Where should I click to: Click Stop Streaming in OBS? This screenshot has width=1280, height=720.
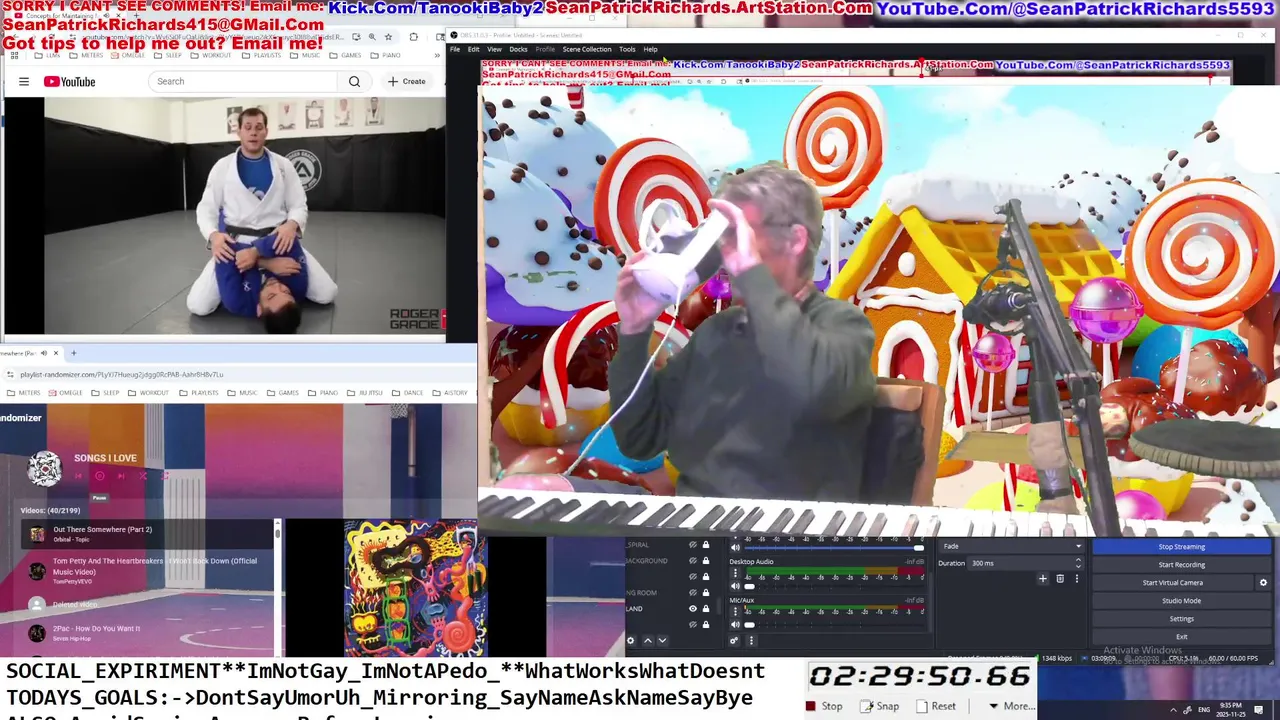tap(1181, 547)
